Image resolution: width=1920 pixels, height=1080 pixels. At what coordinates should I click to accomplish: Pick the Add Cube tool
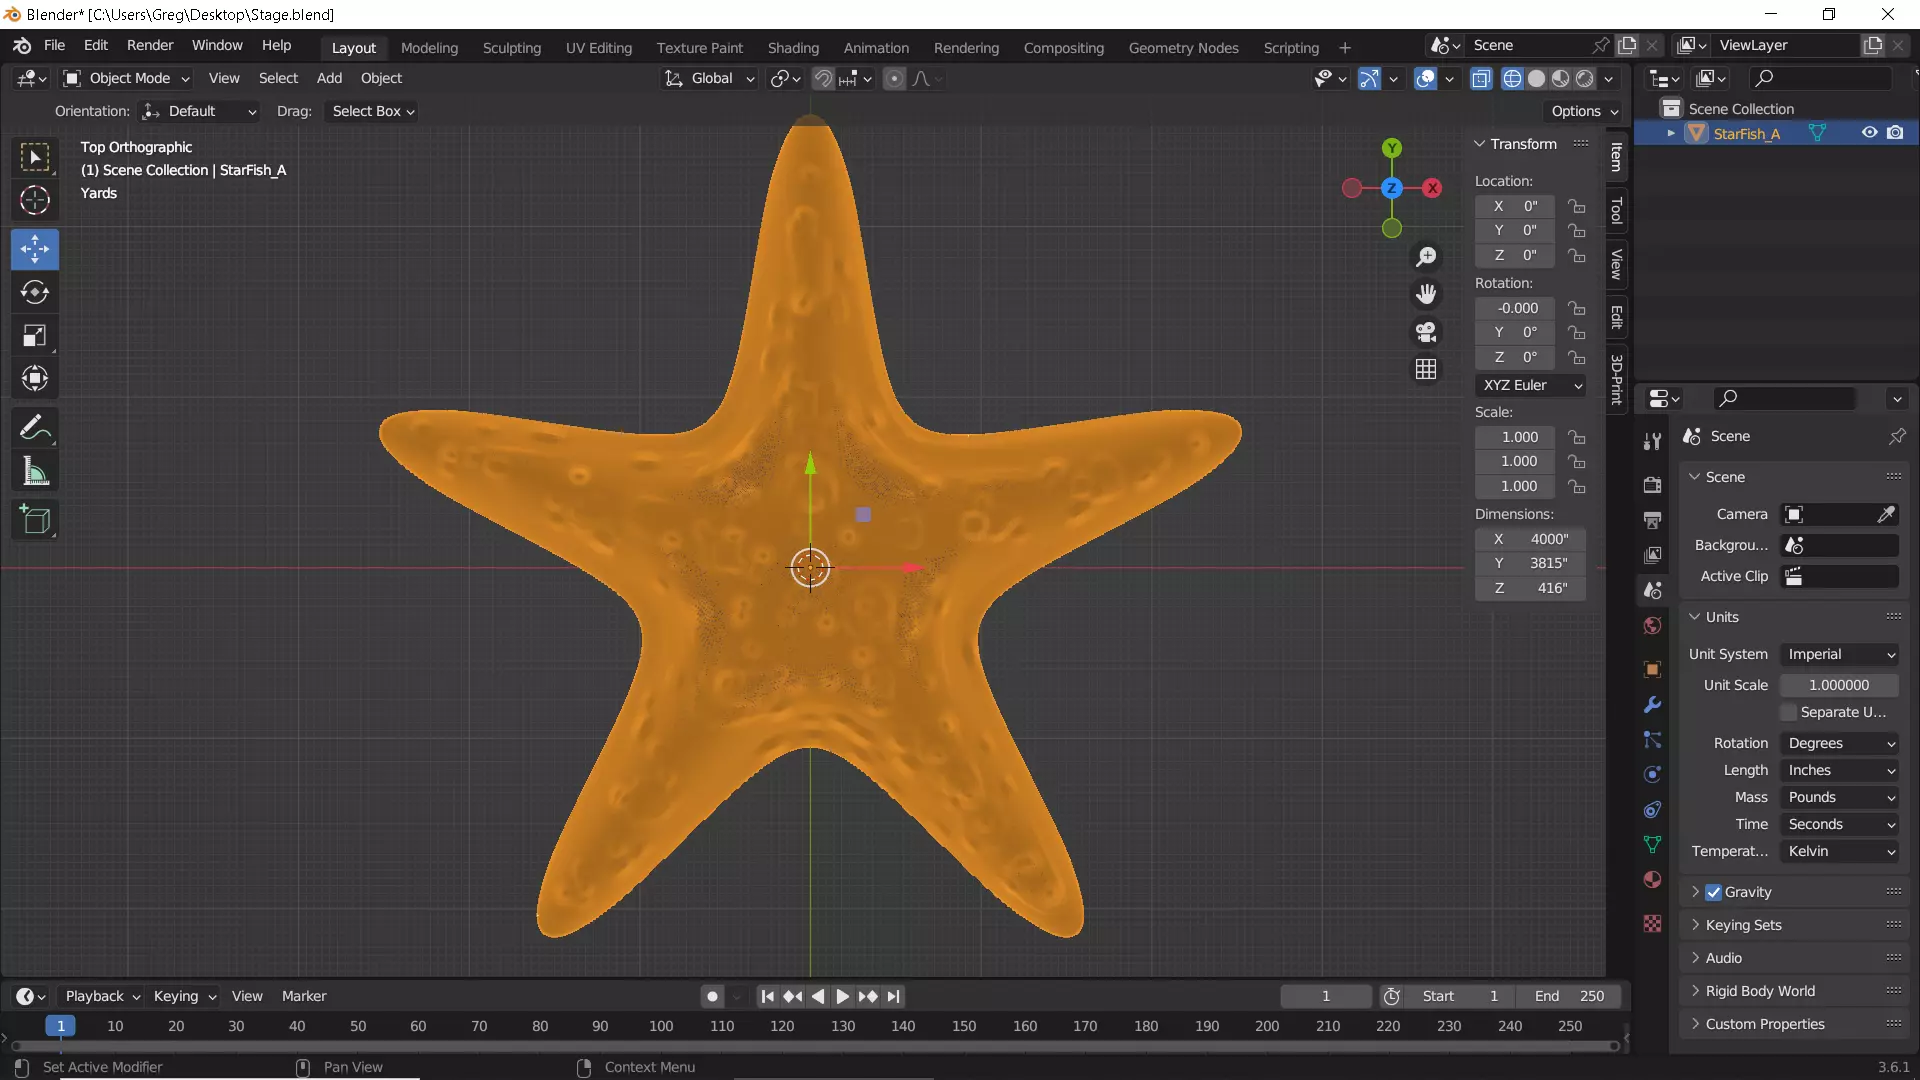click(x=35, y=520)
